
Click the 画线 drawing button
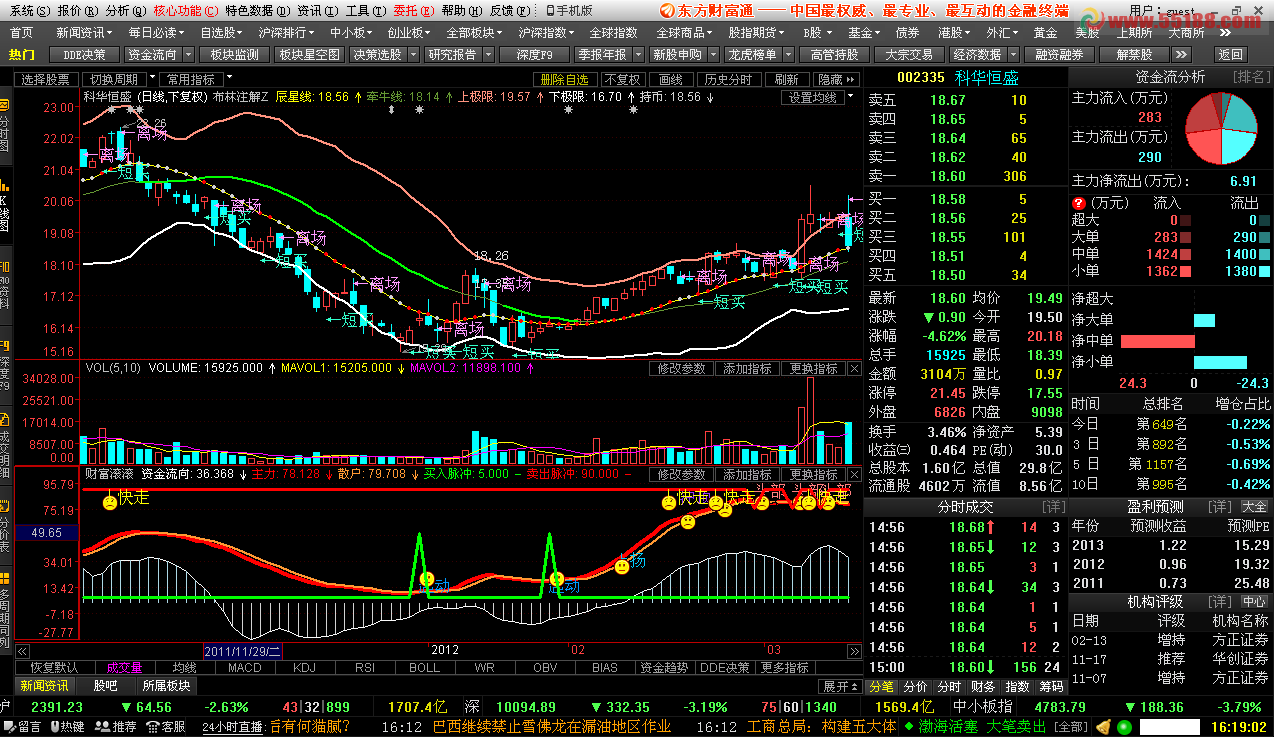[670, 79]
